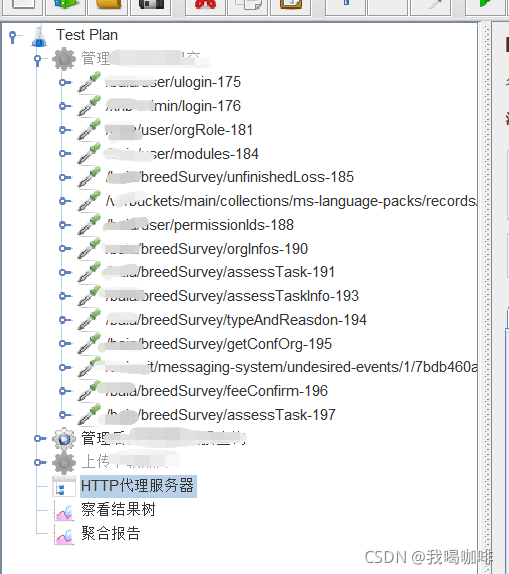Select the ulogin-175 request label
The image size is (509, 574).
pos(173,82)
